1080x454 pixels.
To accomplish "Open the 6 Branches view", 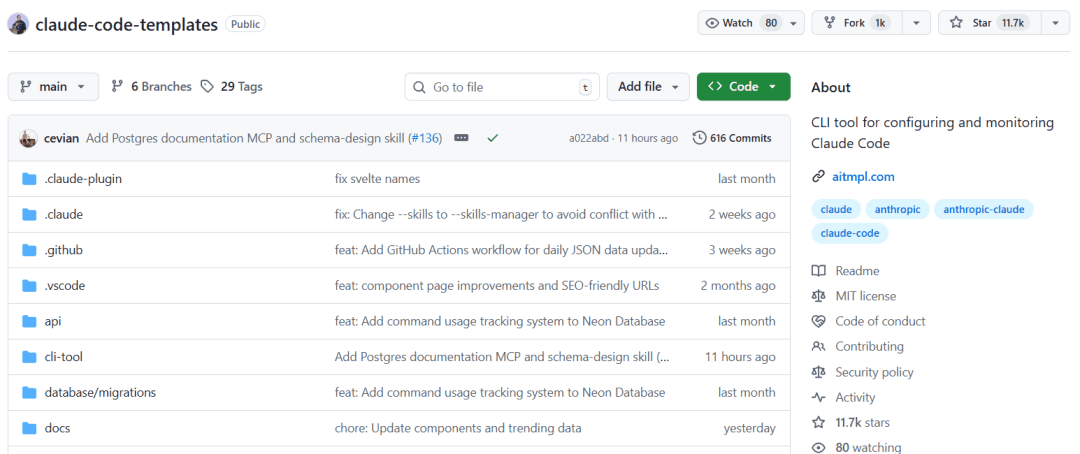I will [151, 87].
